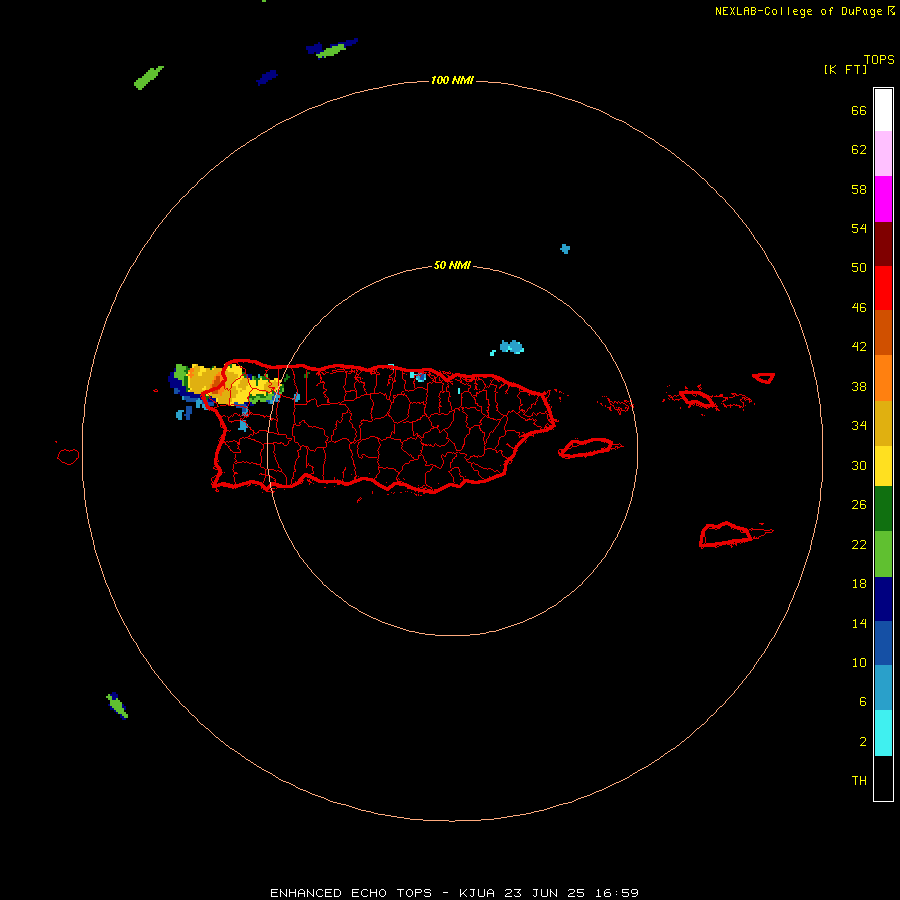Viewport: 900px width, 900px height.
Task: Click the legend value 30
Action: point(859,465)
